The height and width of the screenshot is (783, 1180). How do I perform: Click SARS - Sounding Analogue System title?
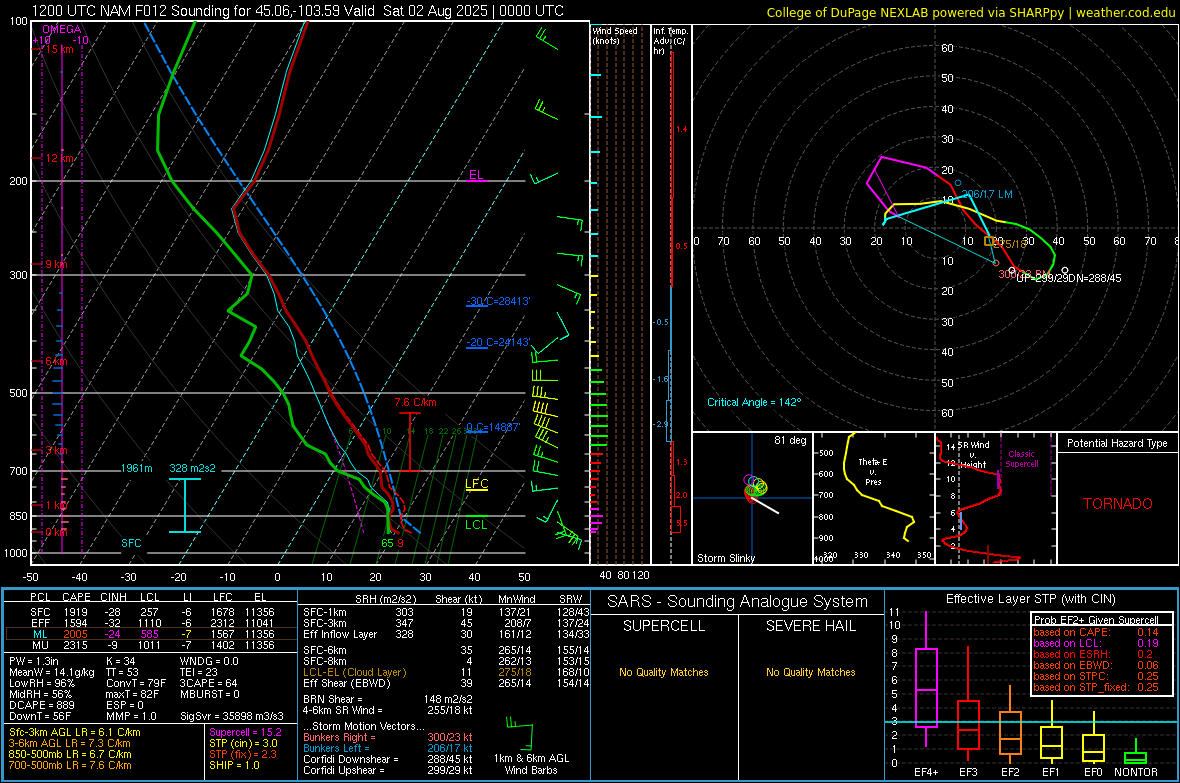(x=737, y=602)
